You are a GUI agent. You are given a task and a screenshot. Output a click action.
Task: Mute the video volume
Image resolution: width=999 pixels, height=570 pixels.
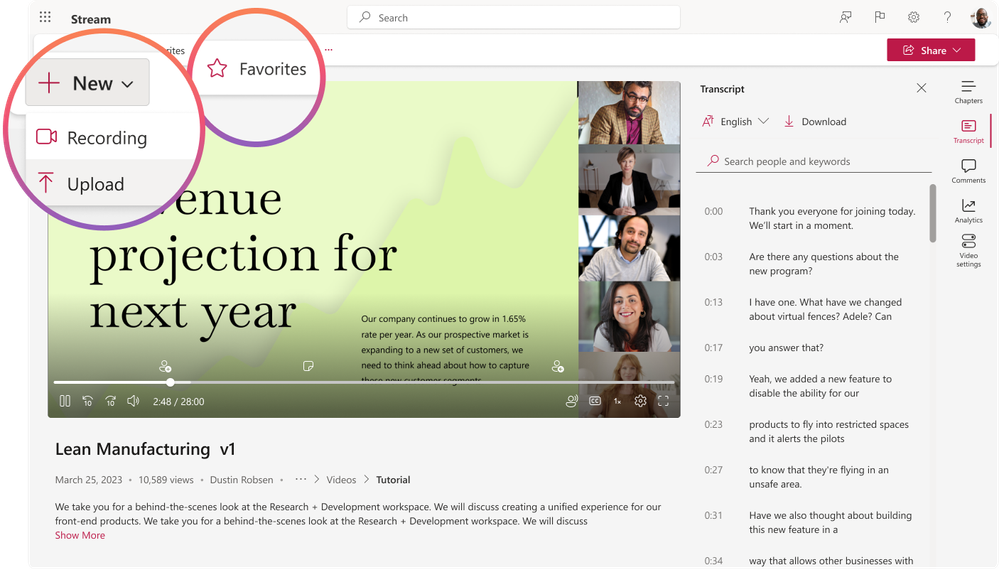click(x=133, y=401)
